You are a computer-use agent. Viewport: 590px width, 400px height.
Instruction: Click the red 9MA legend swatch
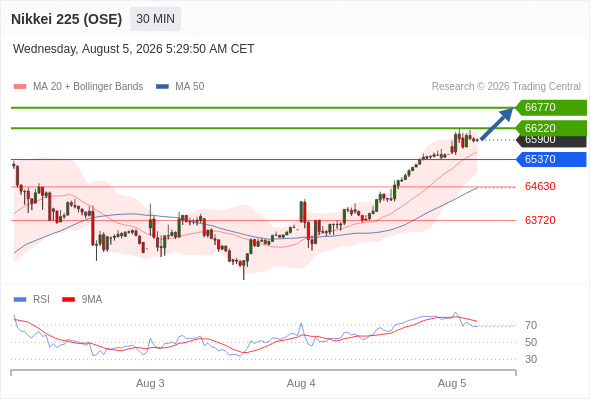click(68, 300)
